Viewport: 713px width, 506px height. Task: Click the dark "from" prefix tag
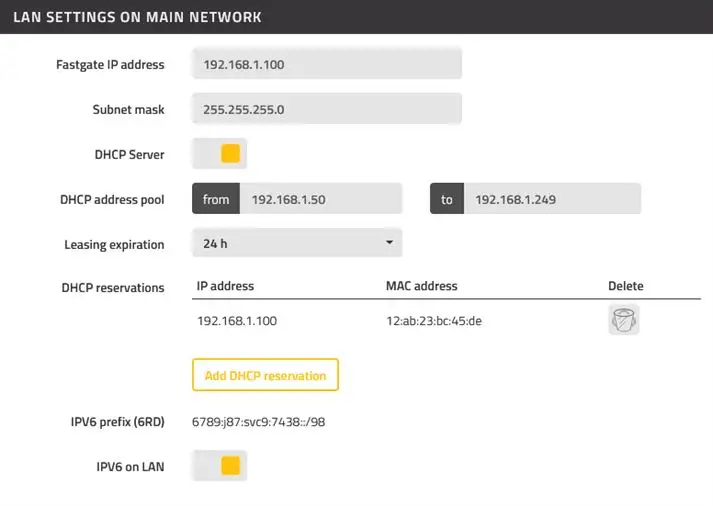tap(216, 199)
